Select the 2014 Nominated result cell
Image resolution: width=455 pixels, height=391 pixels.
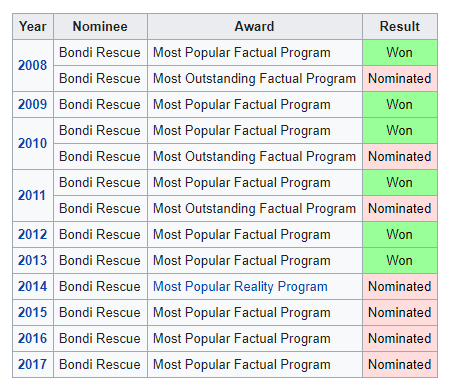pos(400,286)
